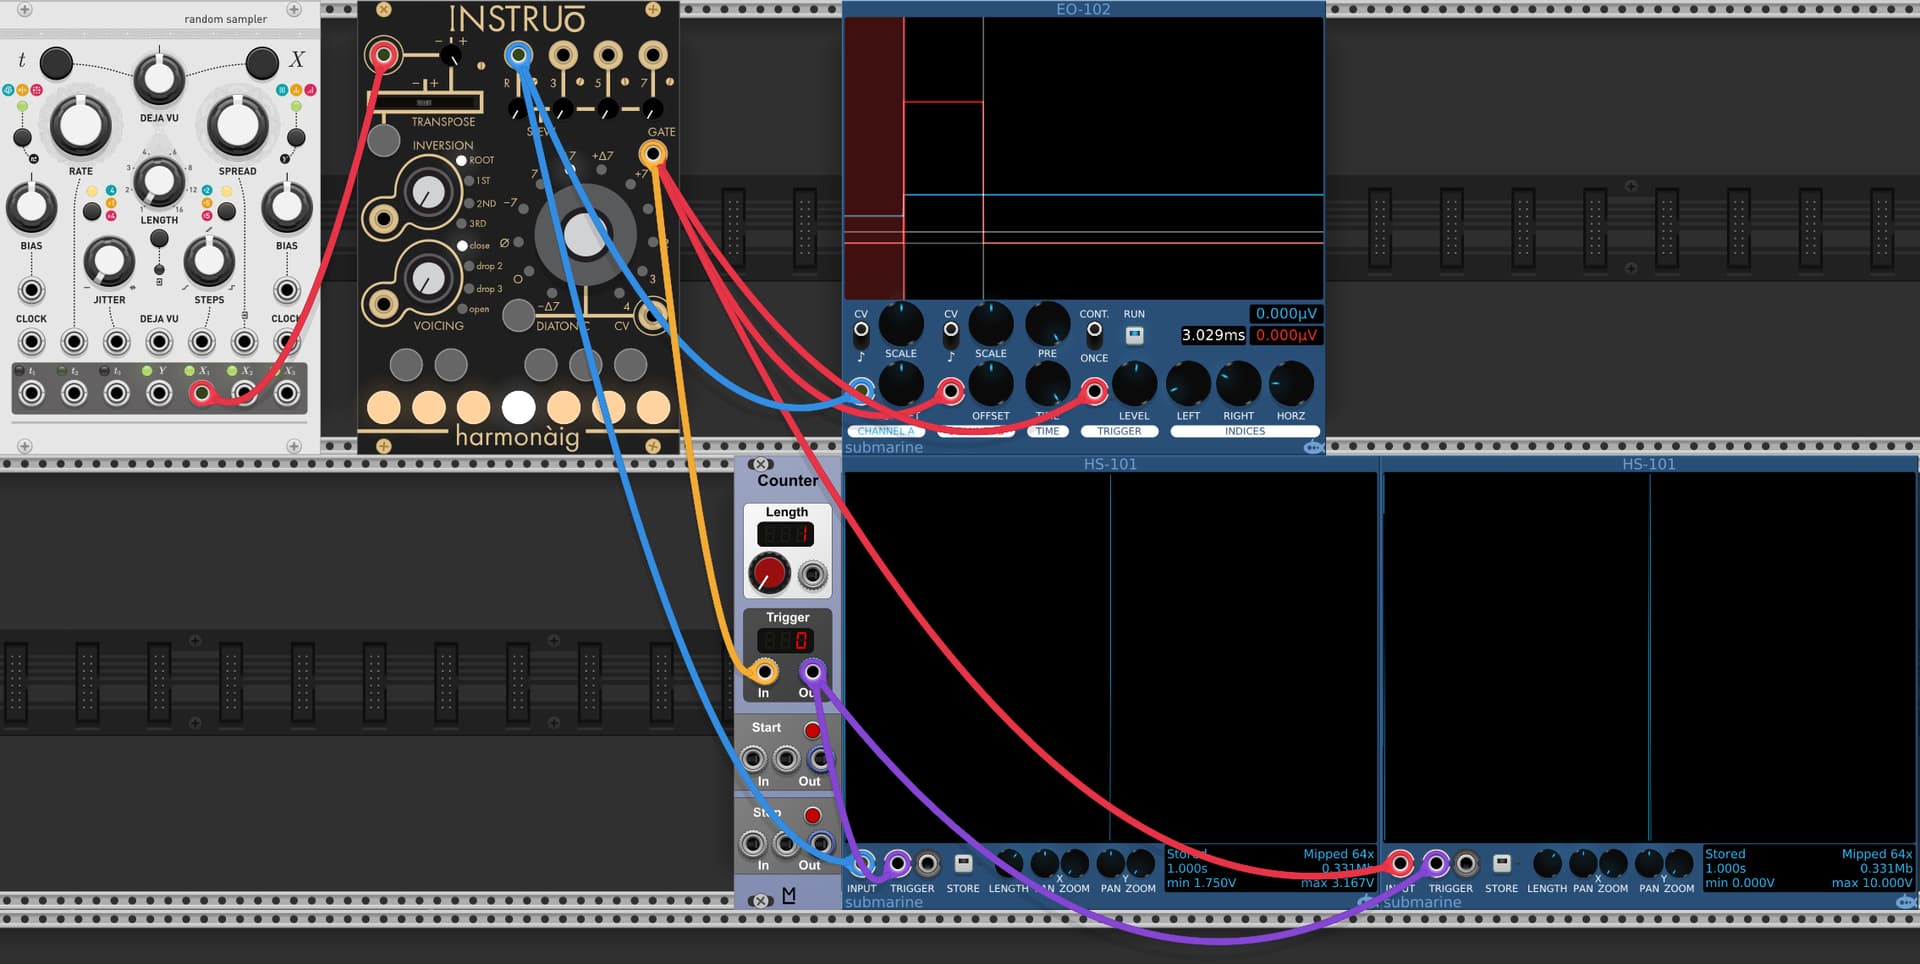Click the left CLOCK input jack on random sampler
This screenshot has height=964, width=1920.
[32, 342]
